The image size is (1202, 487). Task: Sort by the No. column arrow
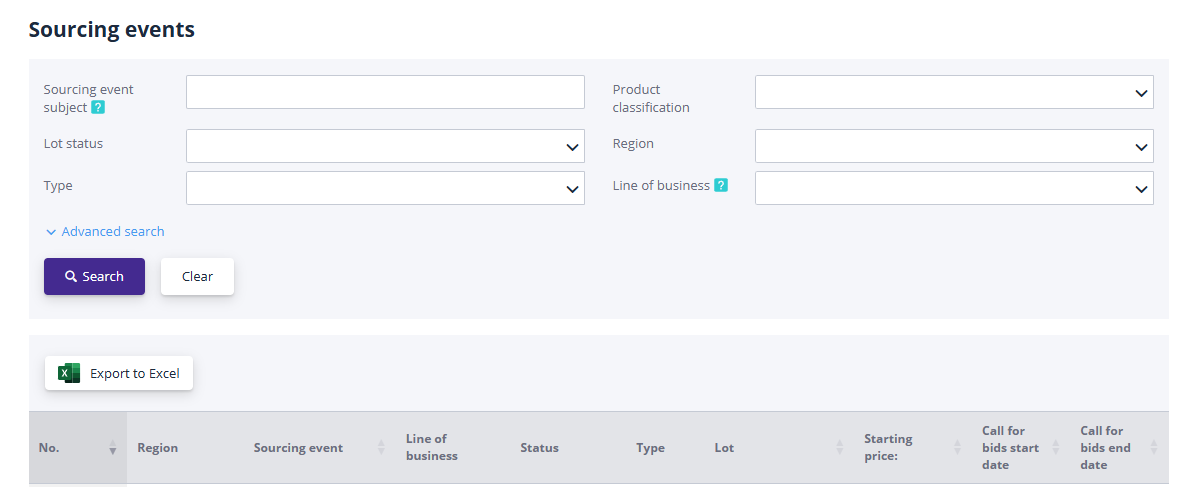click(x=112, y=448)
